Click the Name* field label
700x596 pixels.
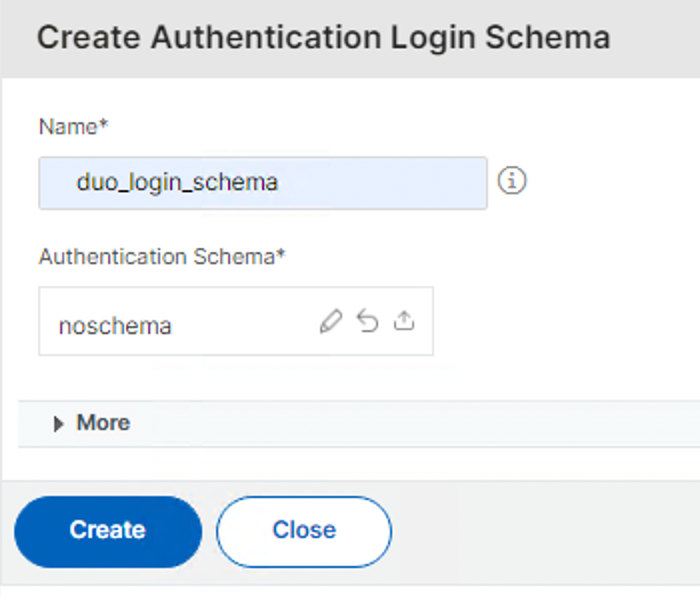coord(73,126)
